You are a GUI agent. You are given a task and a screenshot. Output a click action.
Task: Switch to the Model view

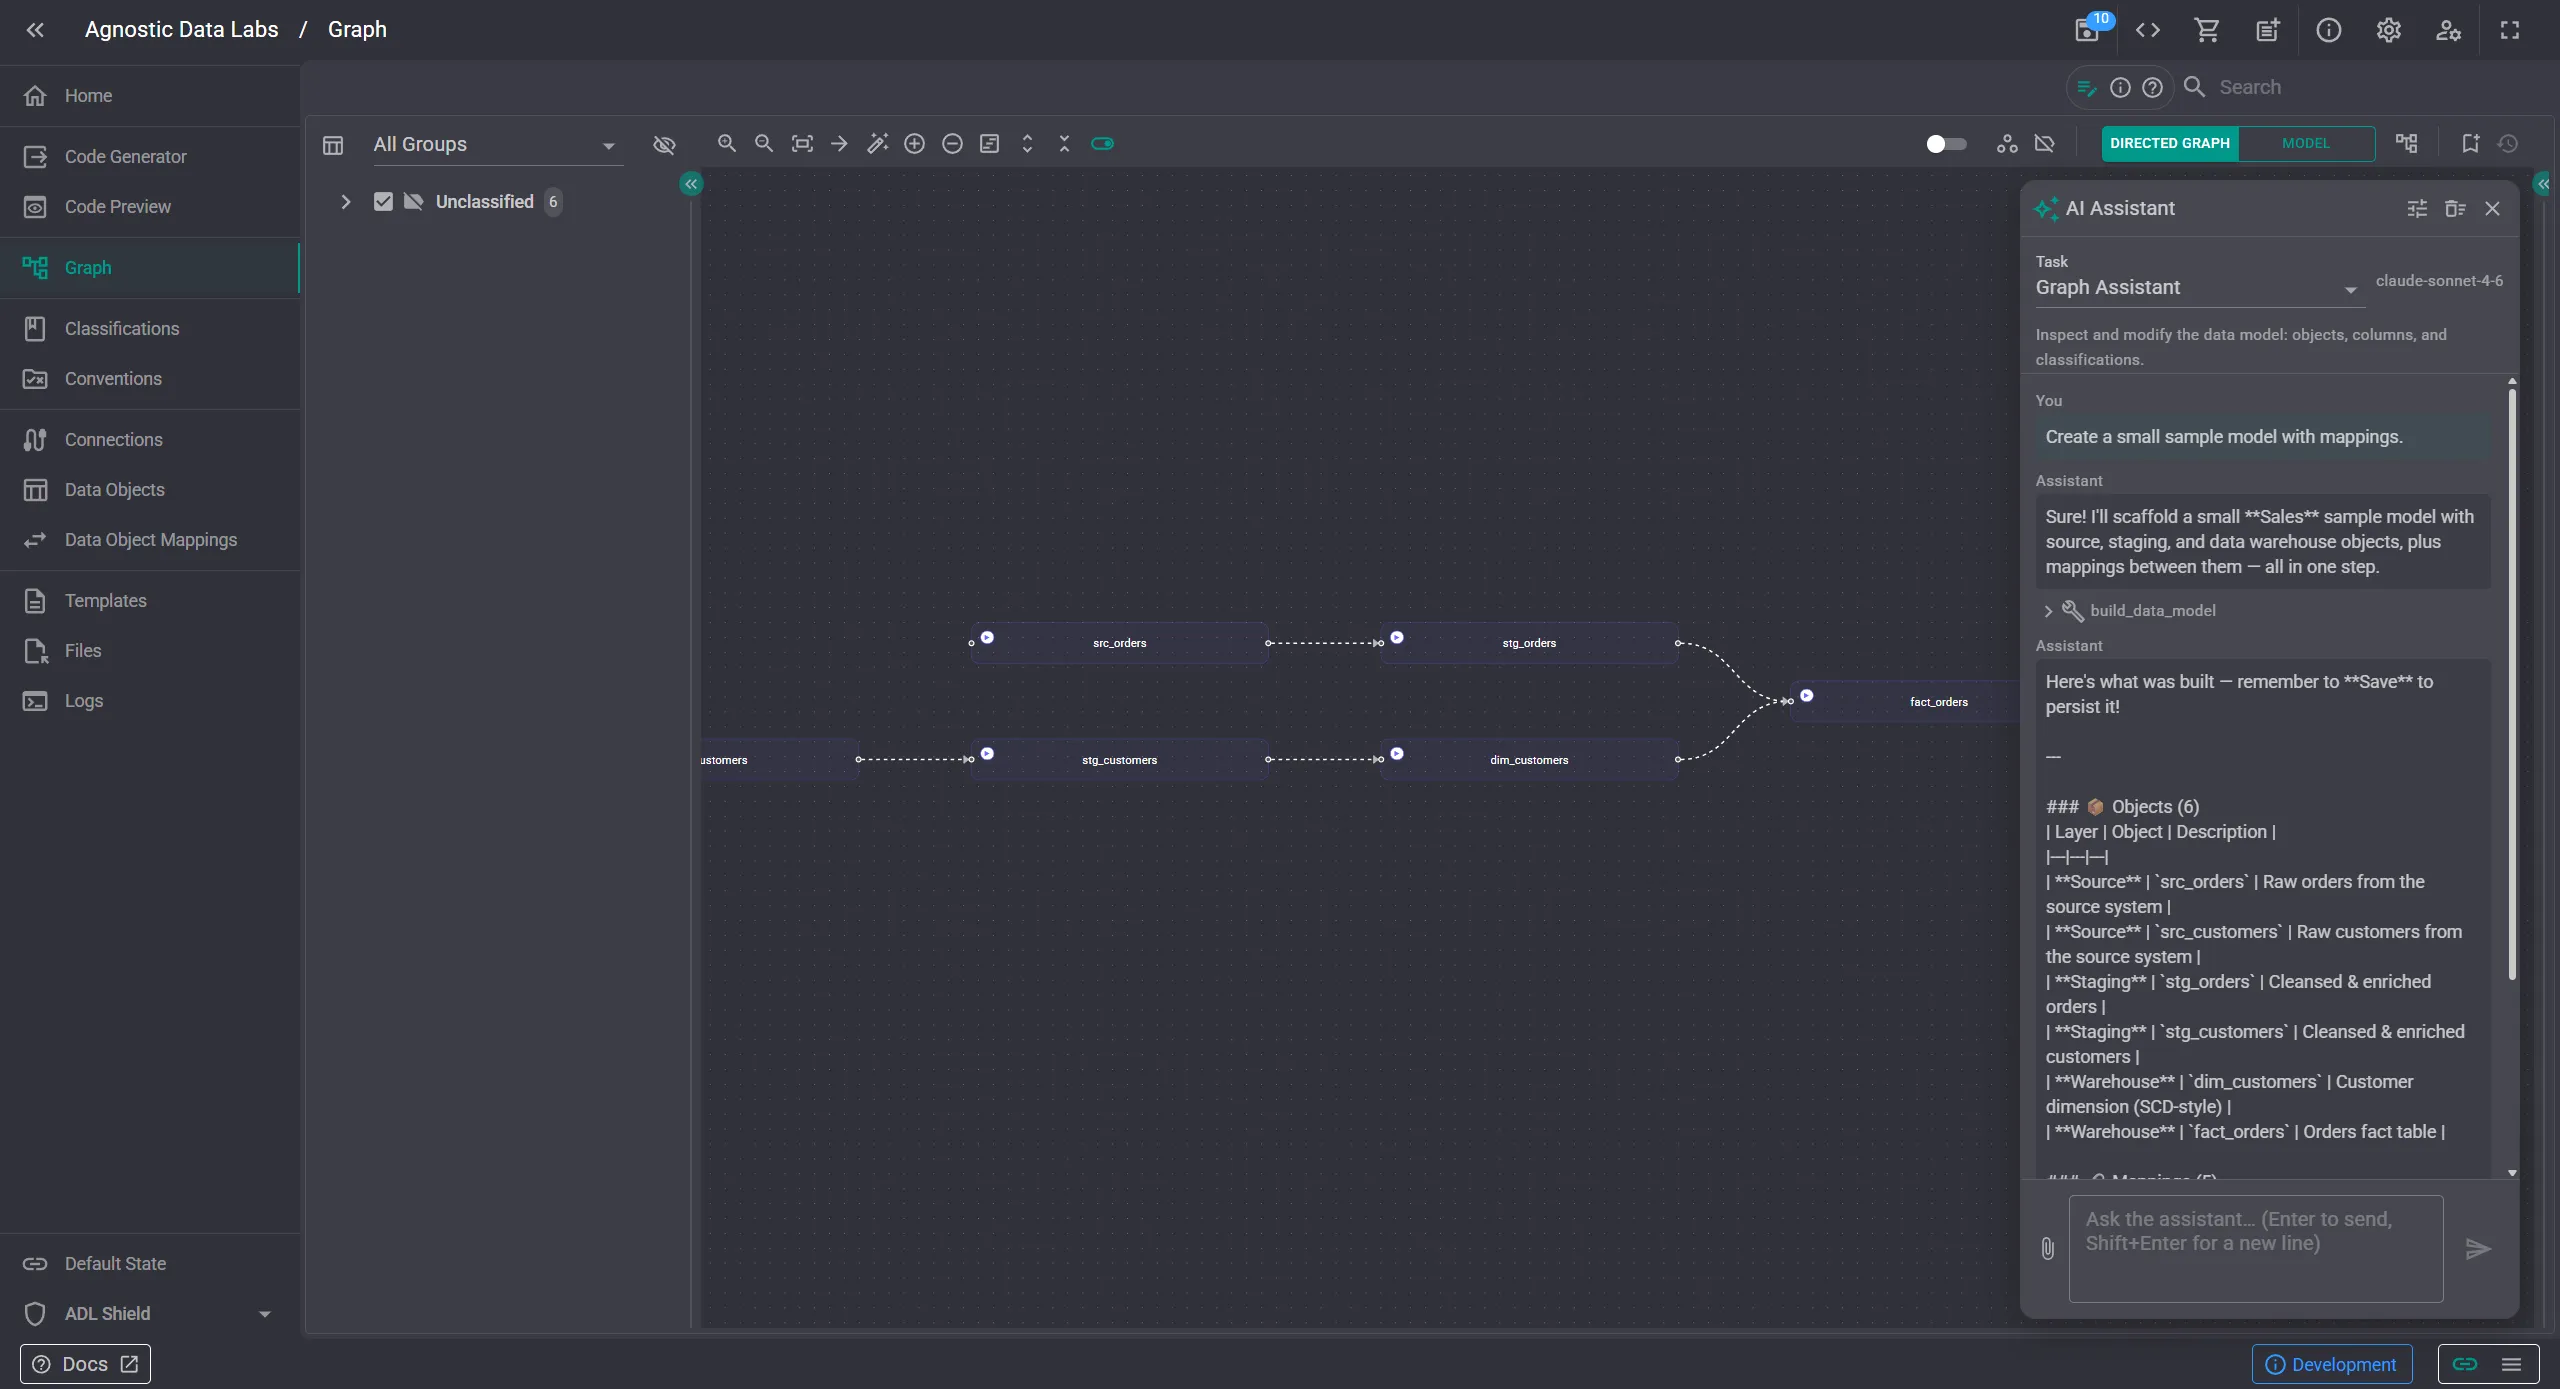pyautogui.click(x=2306, y=144)
